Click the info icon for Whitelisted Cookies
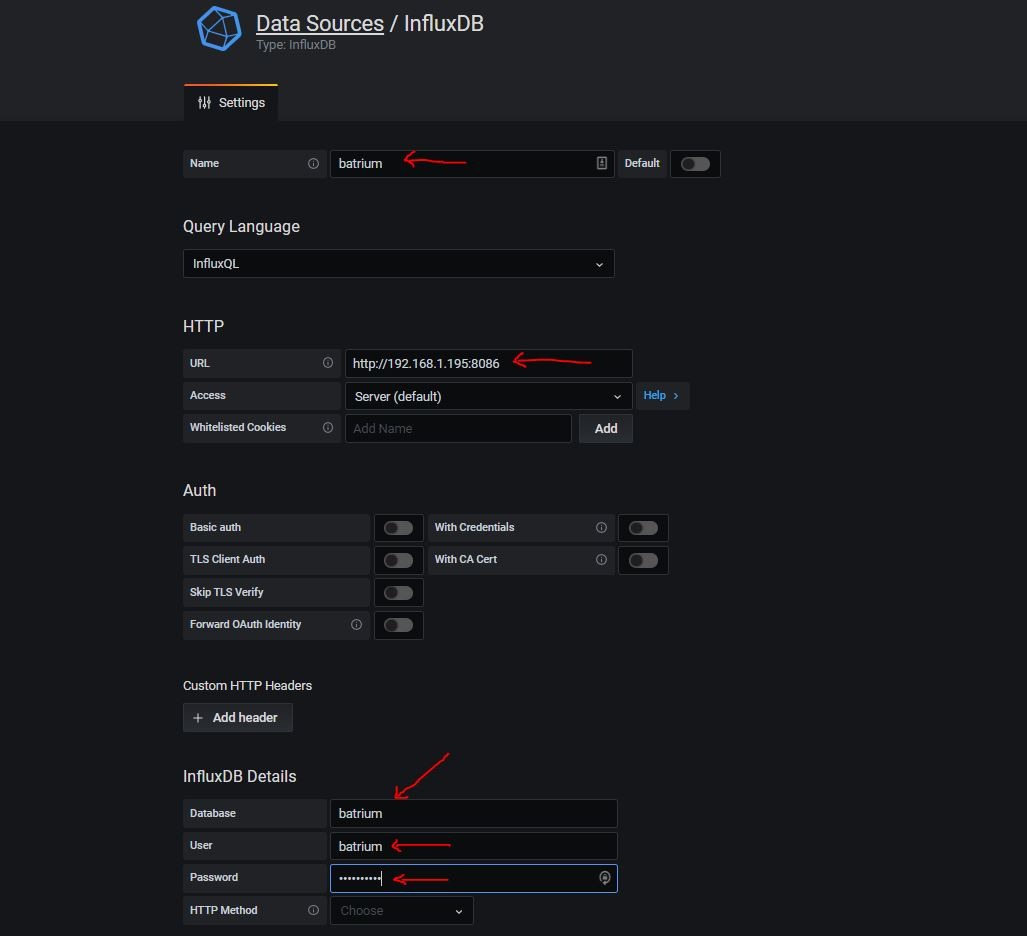Viewport: 1027px width, 936px height. [x=327, y=428]
